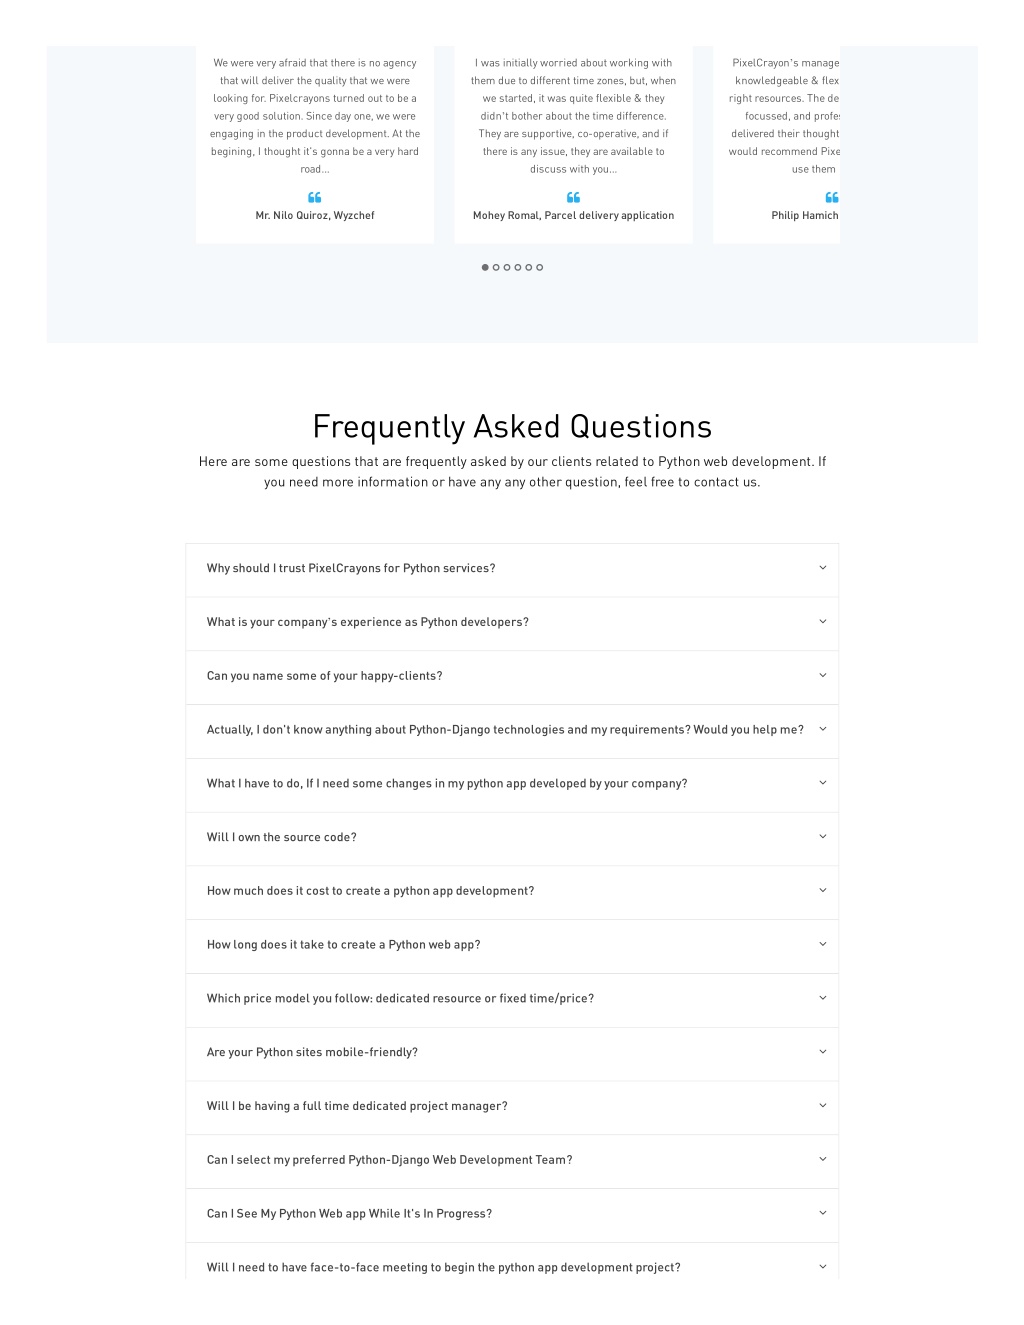Click Mohey Romal testimonial card
This screenshot has width=1024, height=1325.
coord(573,144)
